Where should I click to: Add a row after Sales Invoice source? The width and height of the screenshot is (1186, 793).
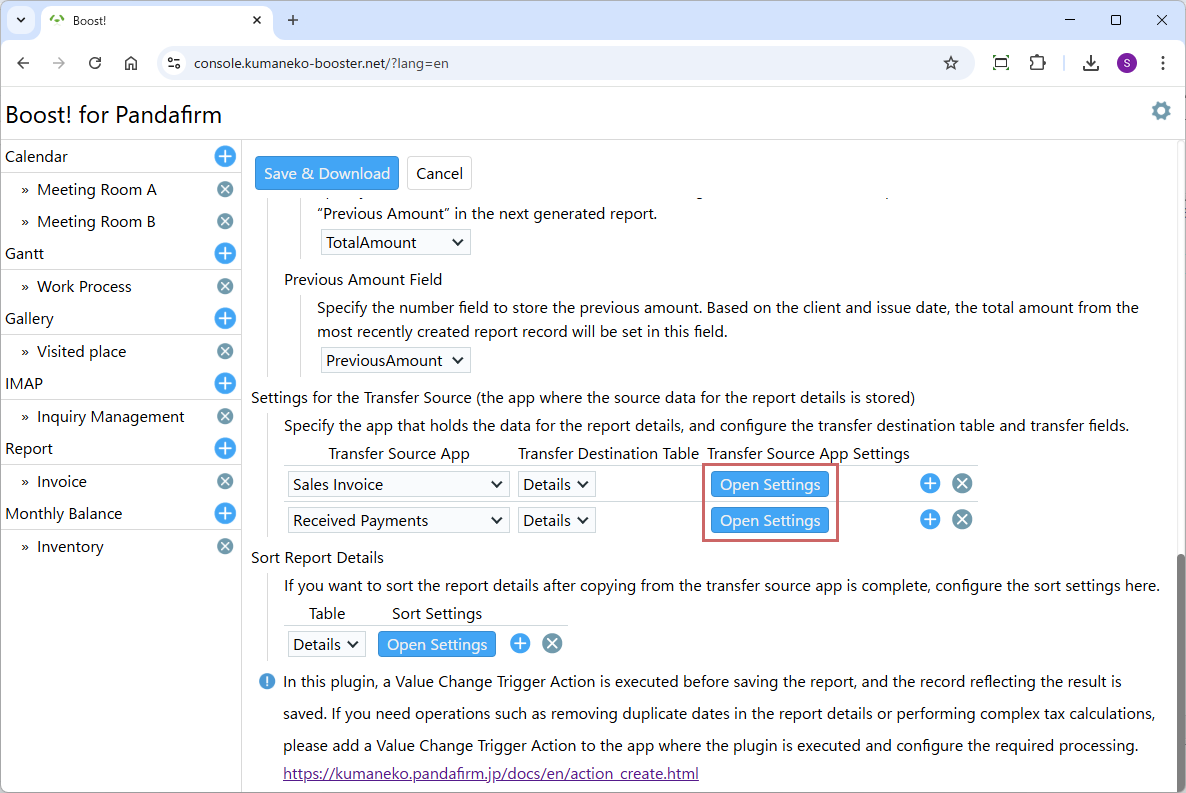pos(930,484)
